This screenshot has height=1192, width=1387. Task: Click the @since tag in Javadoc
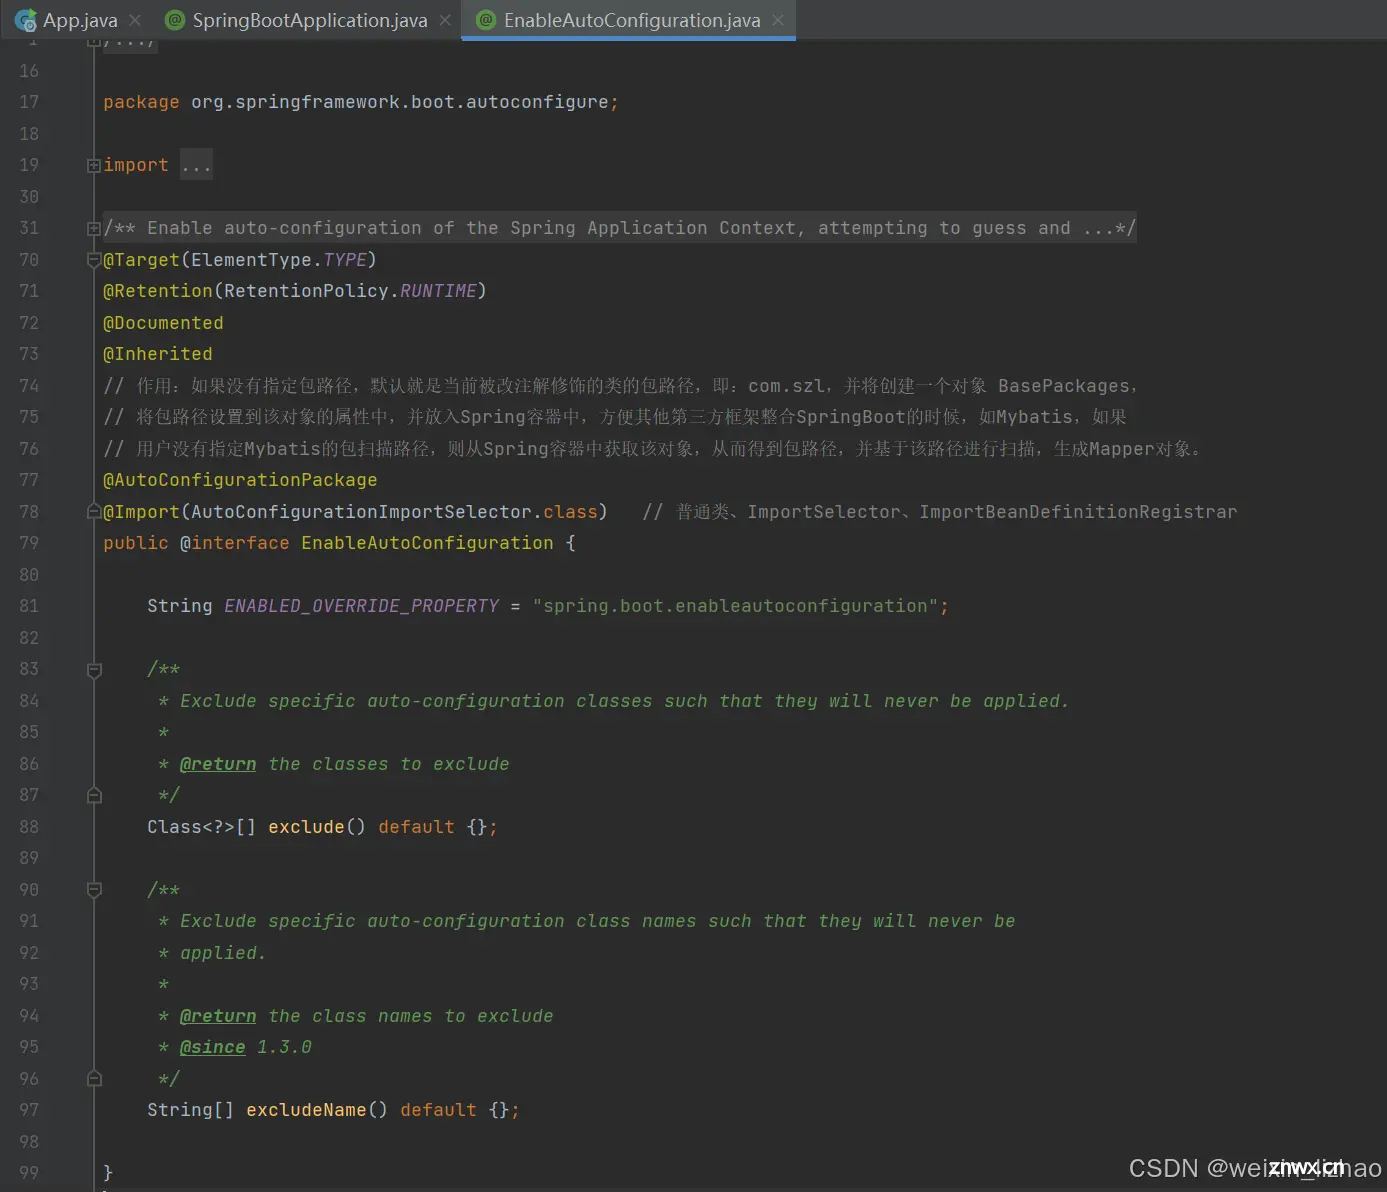pos(213,1047)
